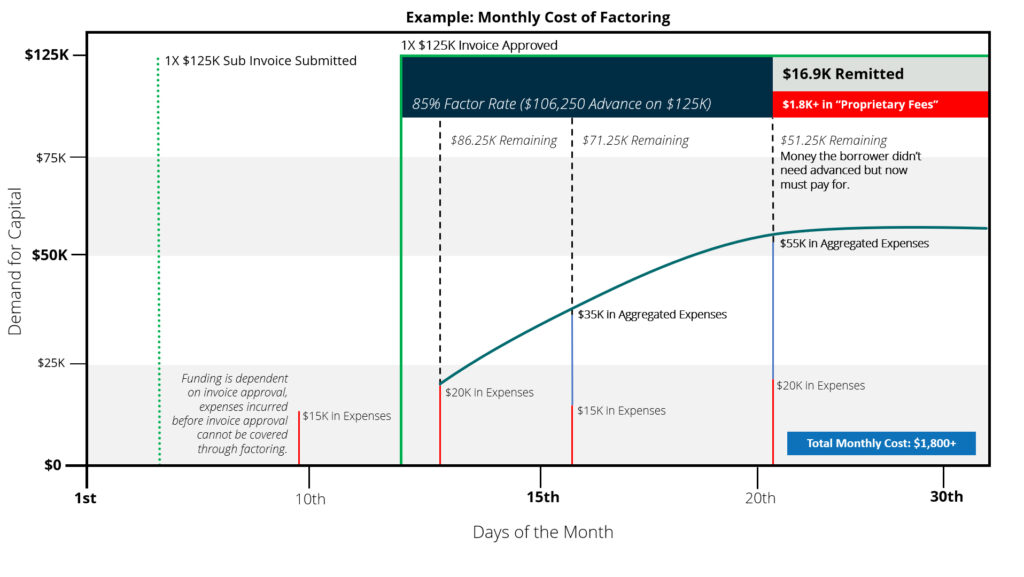Screen dimensions: 1024x577
Task: Select the 10th day axis label
Action: tap(309, 497)
